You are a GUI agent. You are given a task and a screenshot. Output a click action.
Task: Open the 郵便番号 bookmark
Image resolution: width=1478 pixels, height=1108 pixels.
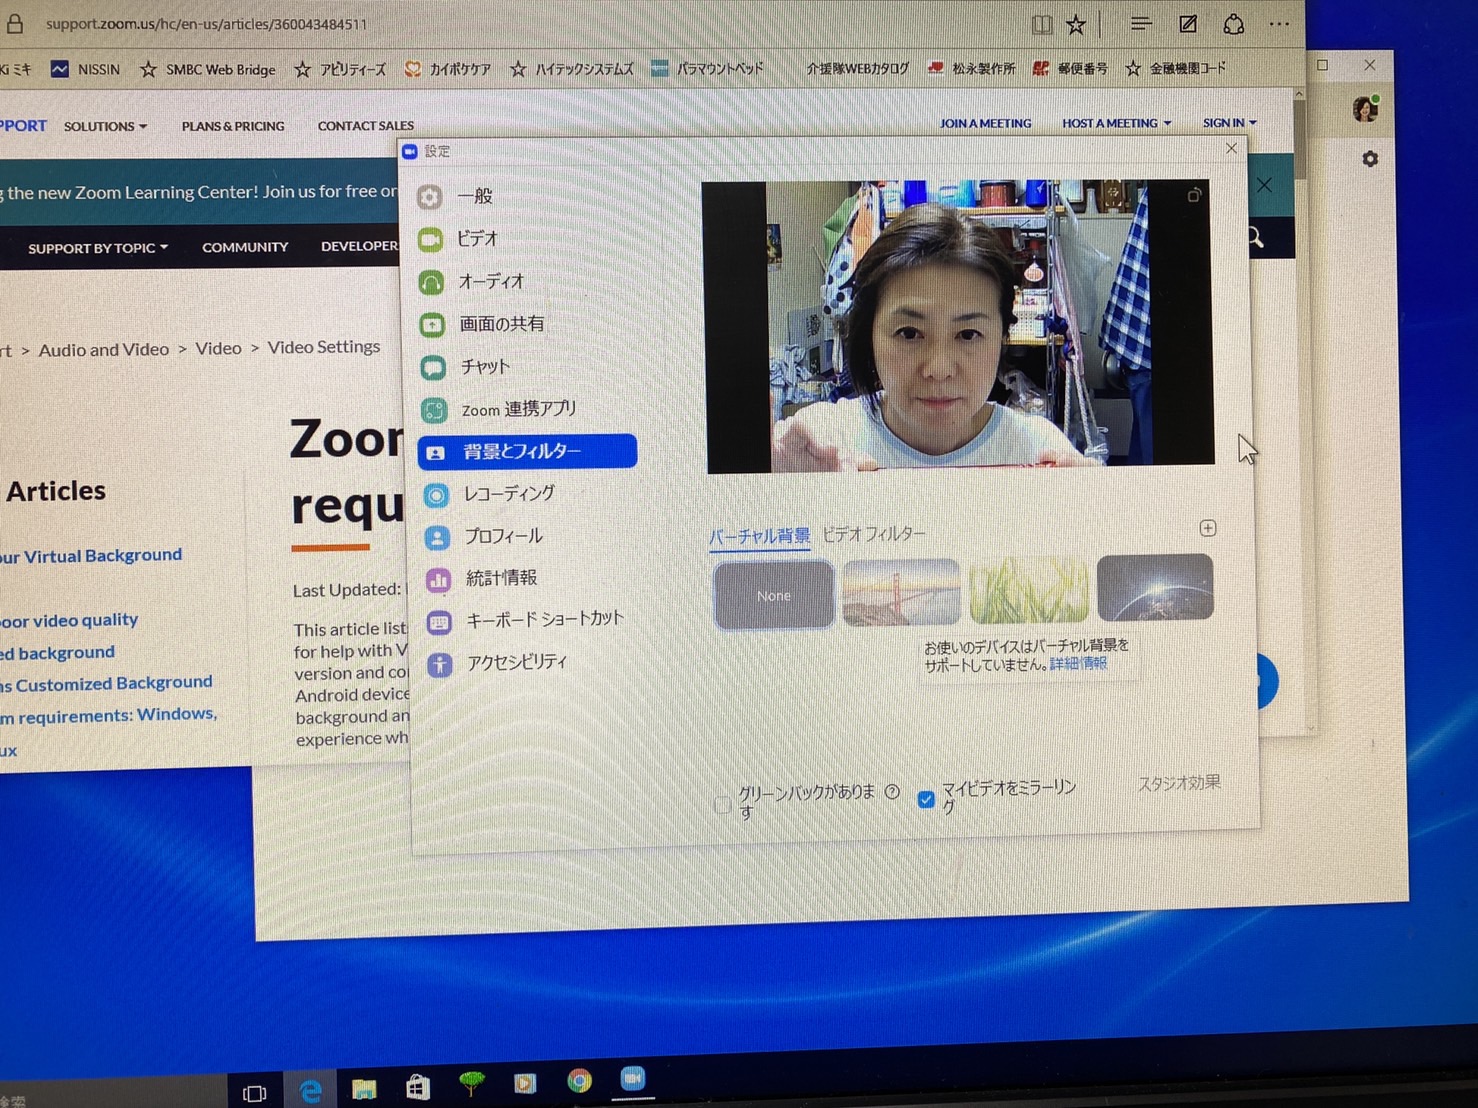coord(1070,68)
